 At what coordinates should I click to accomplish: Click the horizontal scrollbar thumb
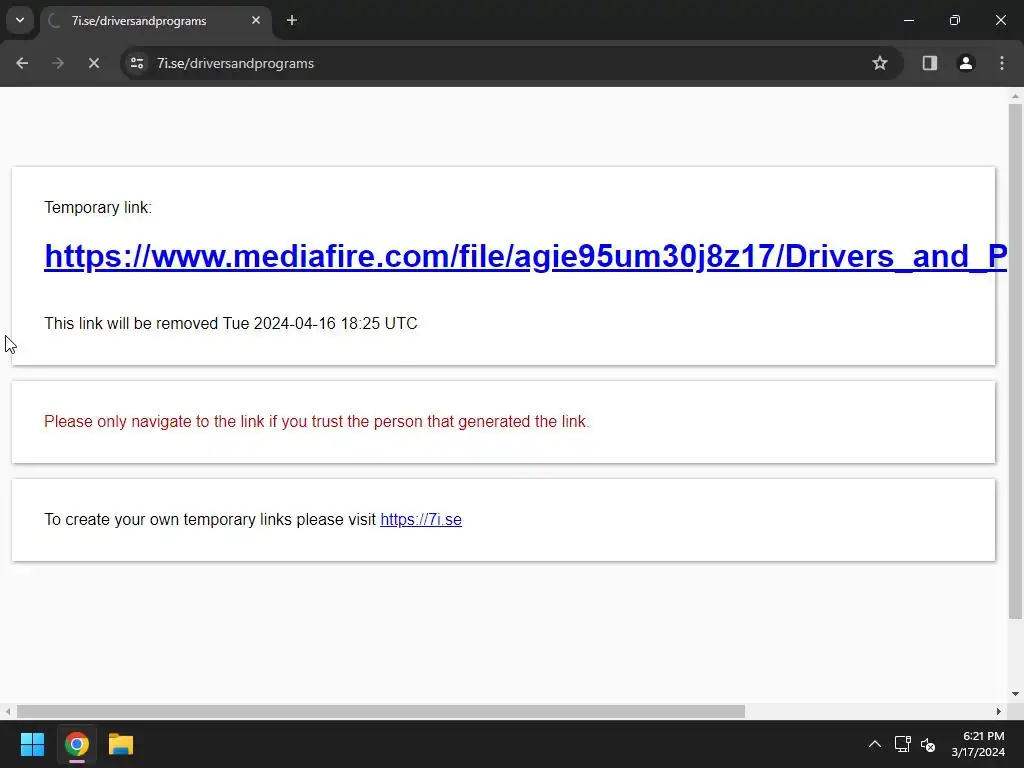[x=381, y=711]
